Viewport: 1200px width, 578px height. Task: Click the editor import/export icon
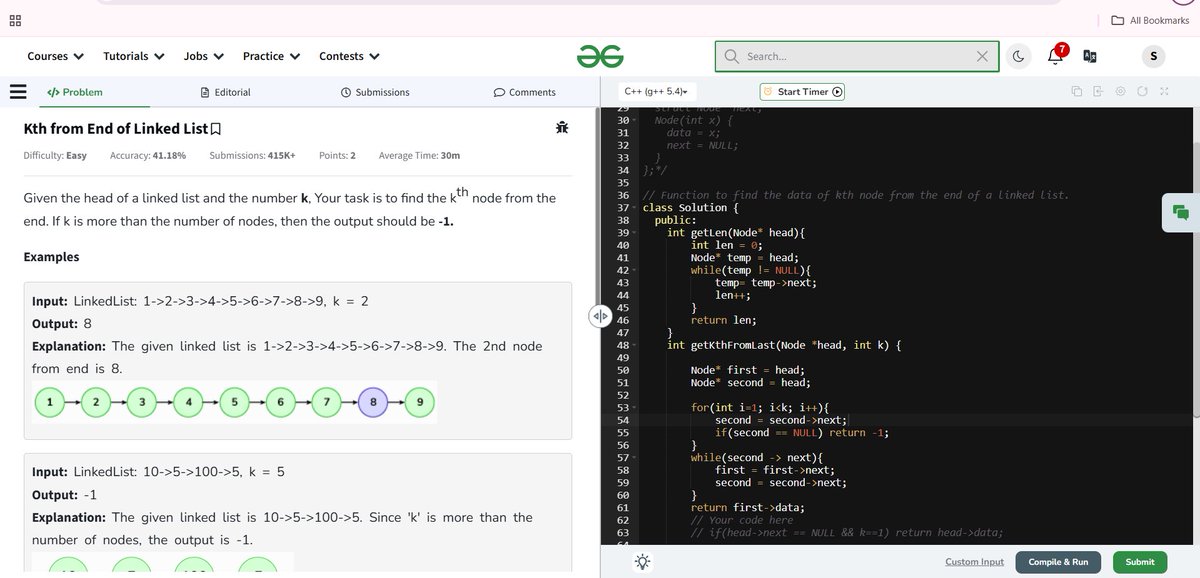(1098, 92)
